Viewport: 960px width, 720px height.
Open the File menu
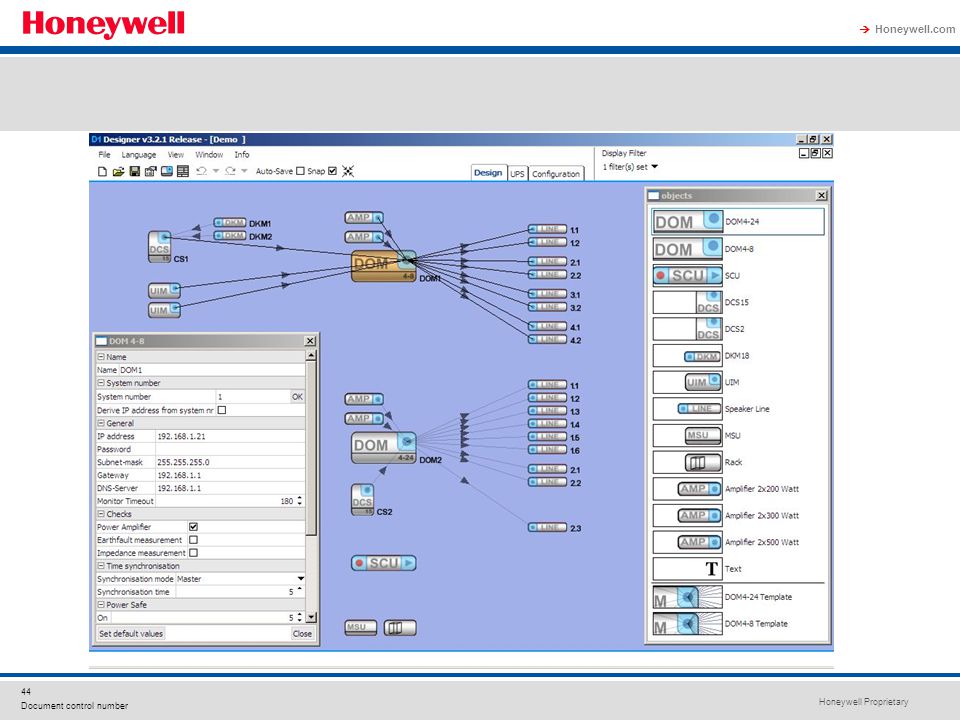click(x=105, y=155)
